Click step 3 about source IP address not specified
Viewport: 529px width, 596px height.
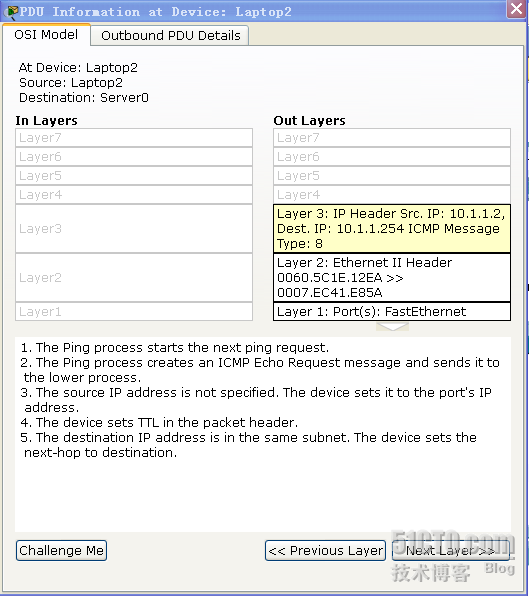click(256, 400)
